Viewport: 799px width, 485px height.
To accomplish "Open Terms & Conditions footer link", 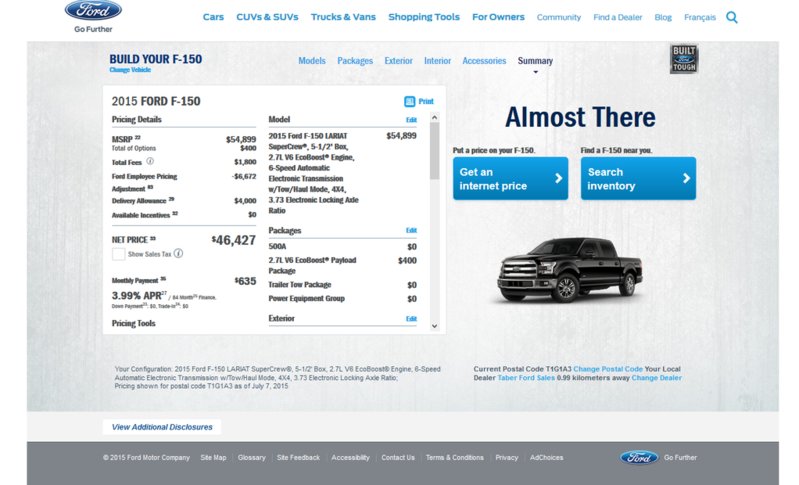I will [x=455, y=457].
